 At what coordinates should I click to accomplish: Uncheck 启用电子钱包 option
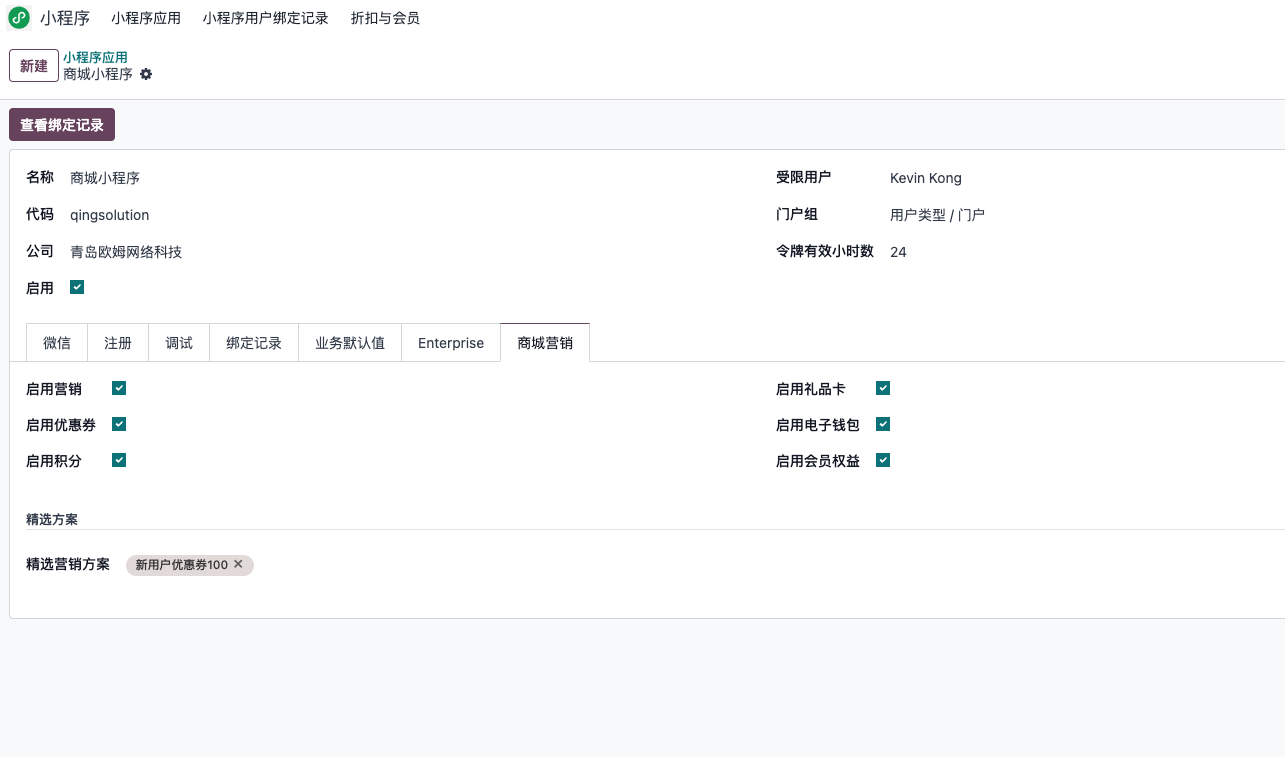[x=883, y=424]
